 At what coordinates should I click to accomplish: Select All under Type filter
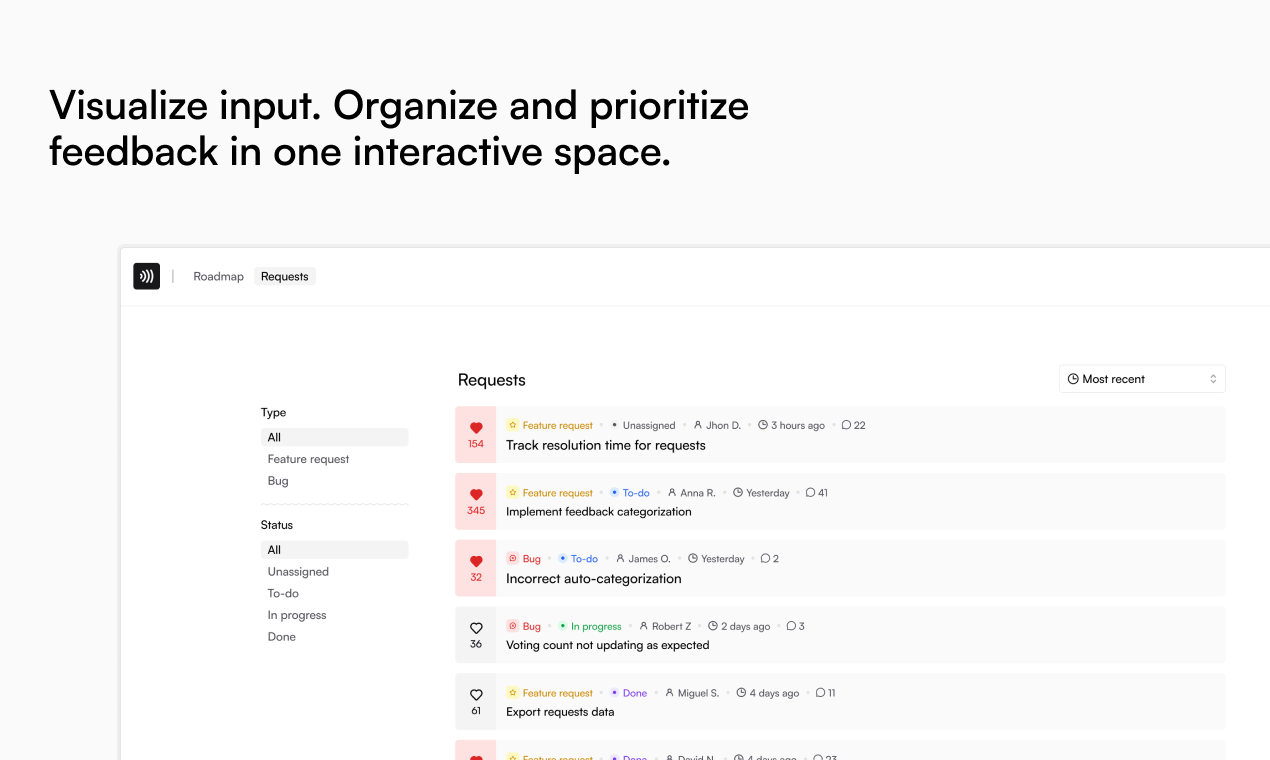coord(335,437)
